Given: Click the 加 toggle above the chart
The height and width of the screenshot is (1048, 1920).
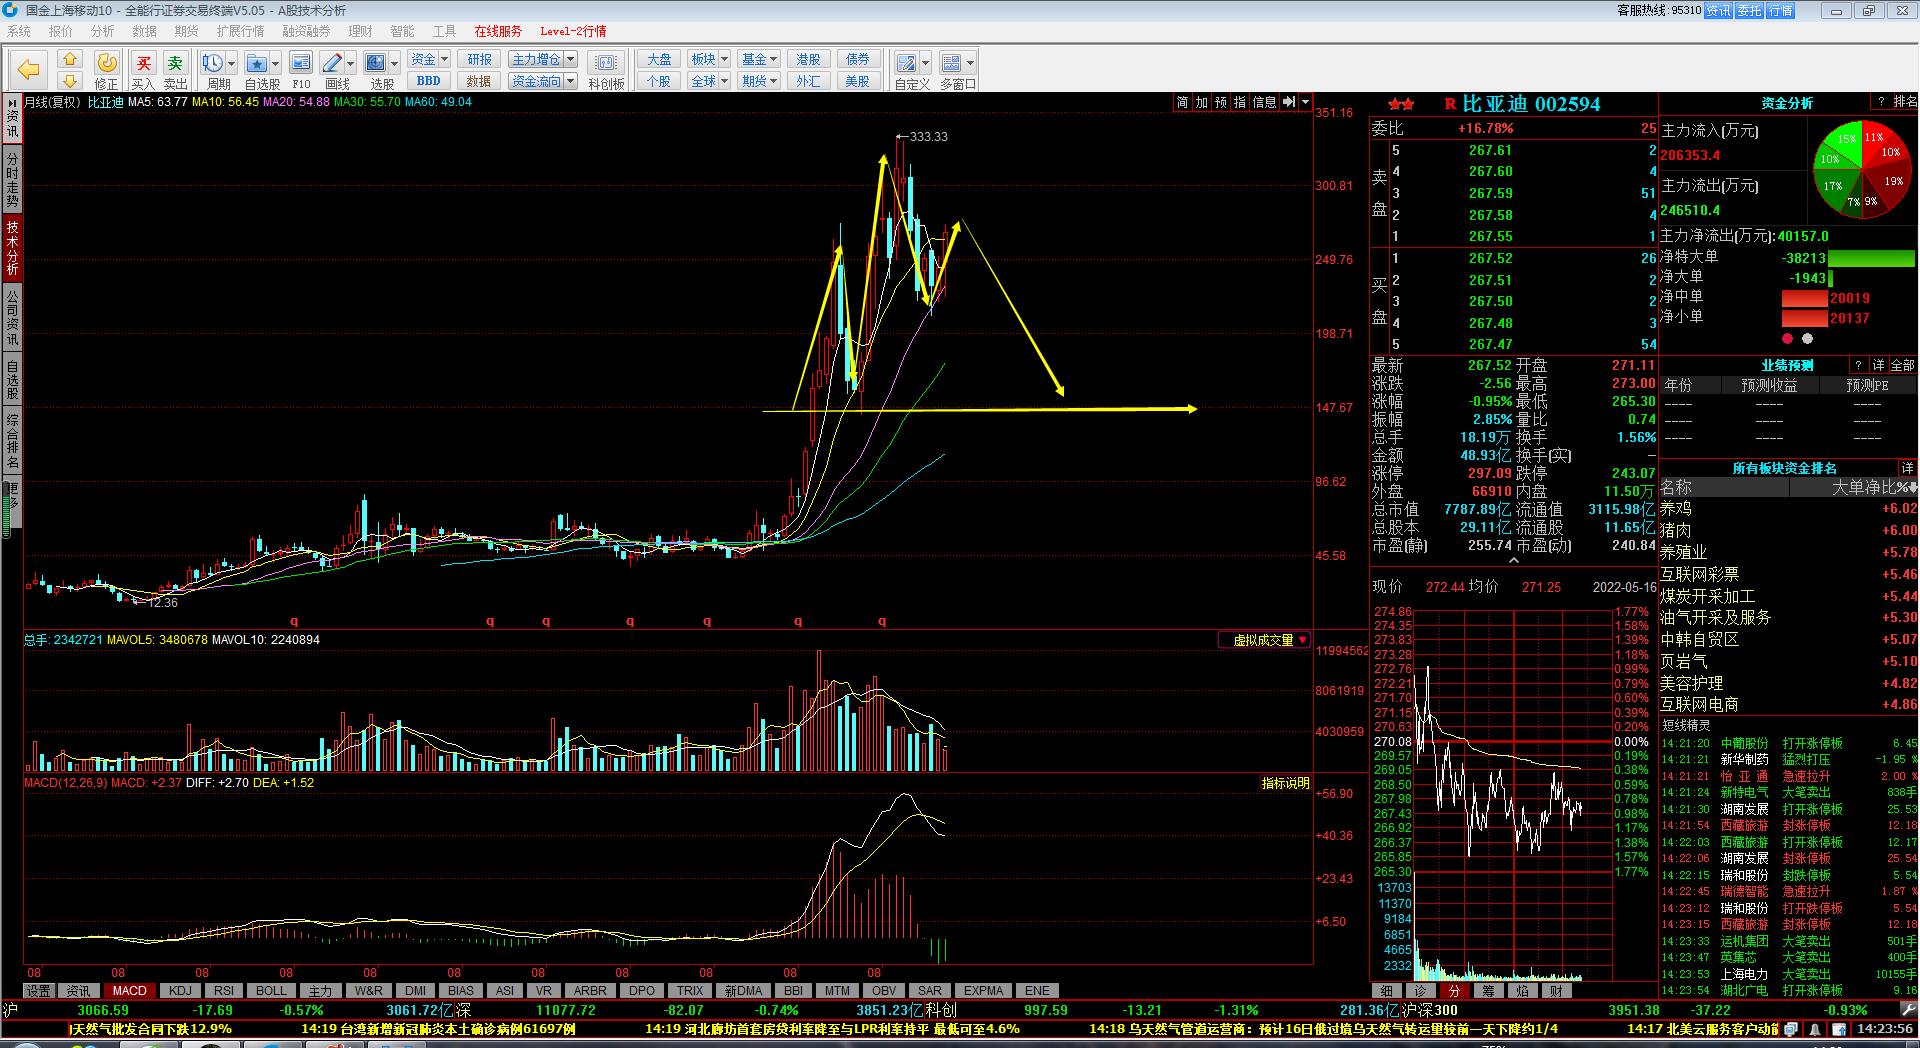Looking at the screenshot, I should (1201, 102).
